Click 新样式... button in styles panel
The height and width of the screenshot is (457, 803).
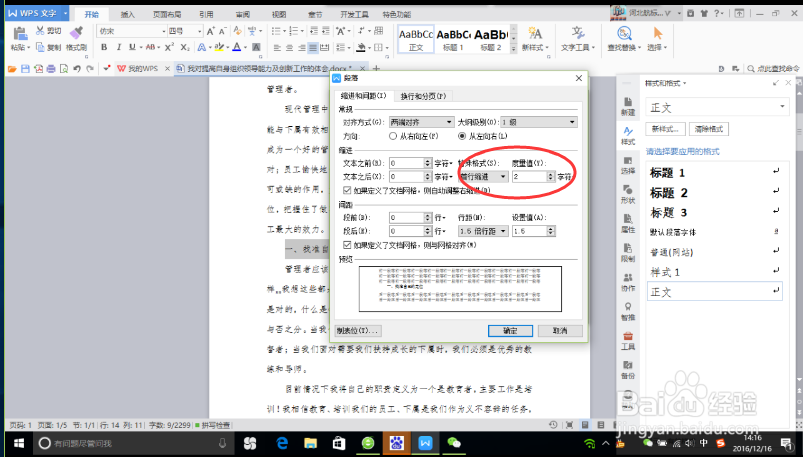tap(665, 129)
